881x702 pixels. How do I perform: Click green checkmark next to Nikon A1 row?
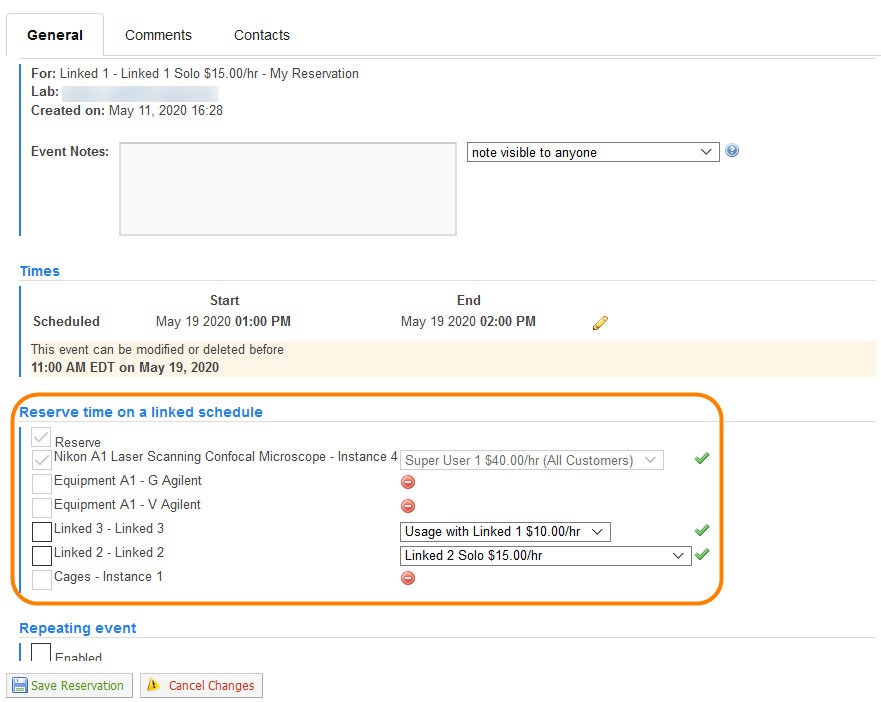coord(702,459)
